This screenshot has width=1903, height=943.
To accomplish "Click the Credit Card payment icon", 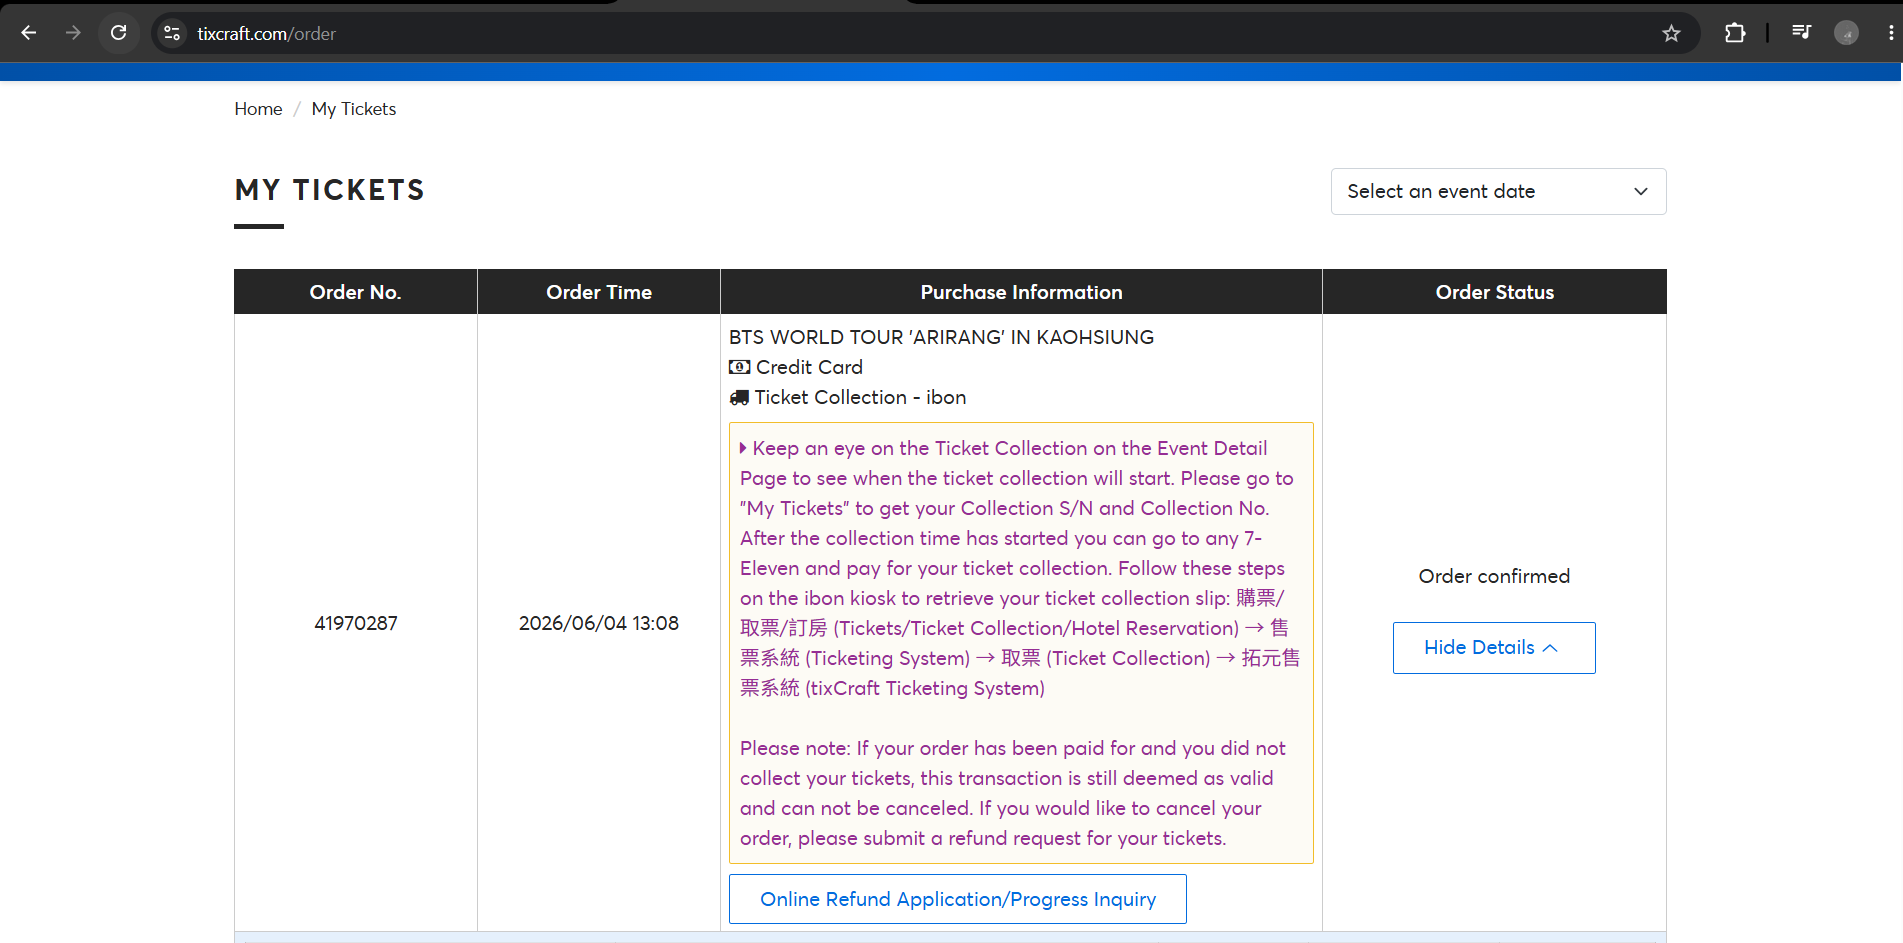I will 739,367.
